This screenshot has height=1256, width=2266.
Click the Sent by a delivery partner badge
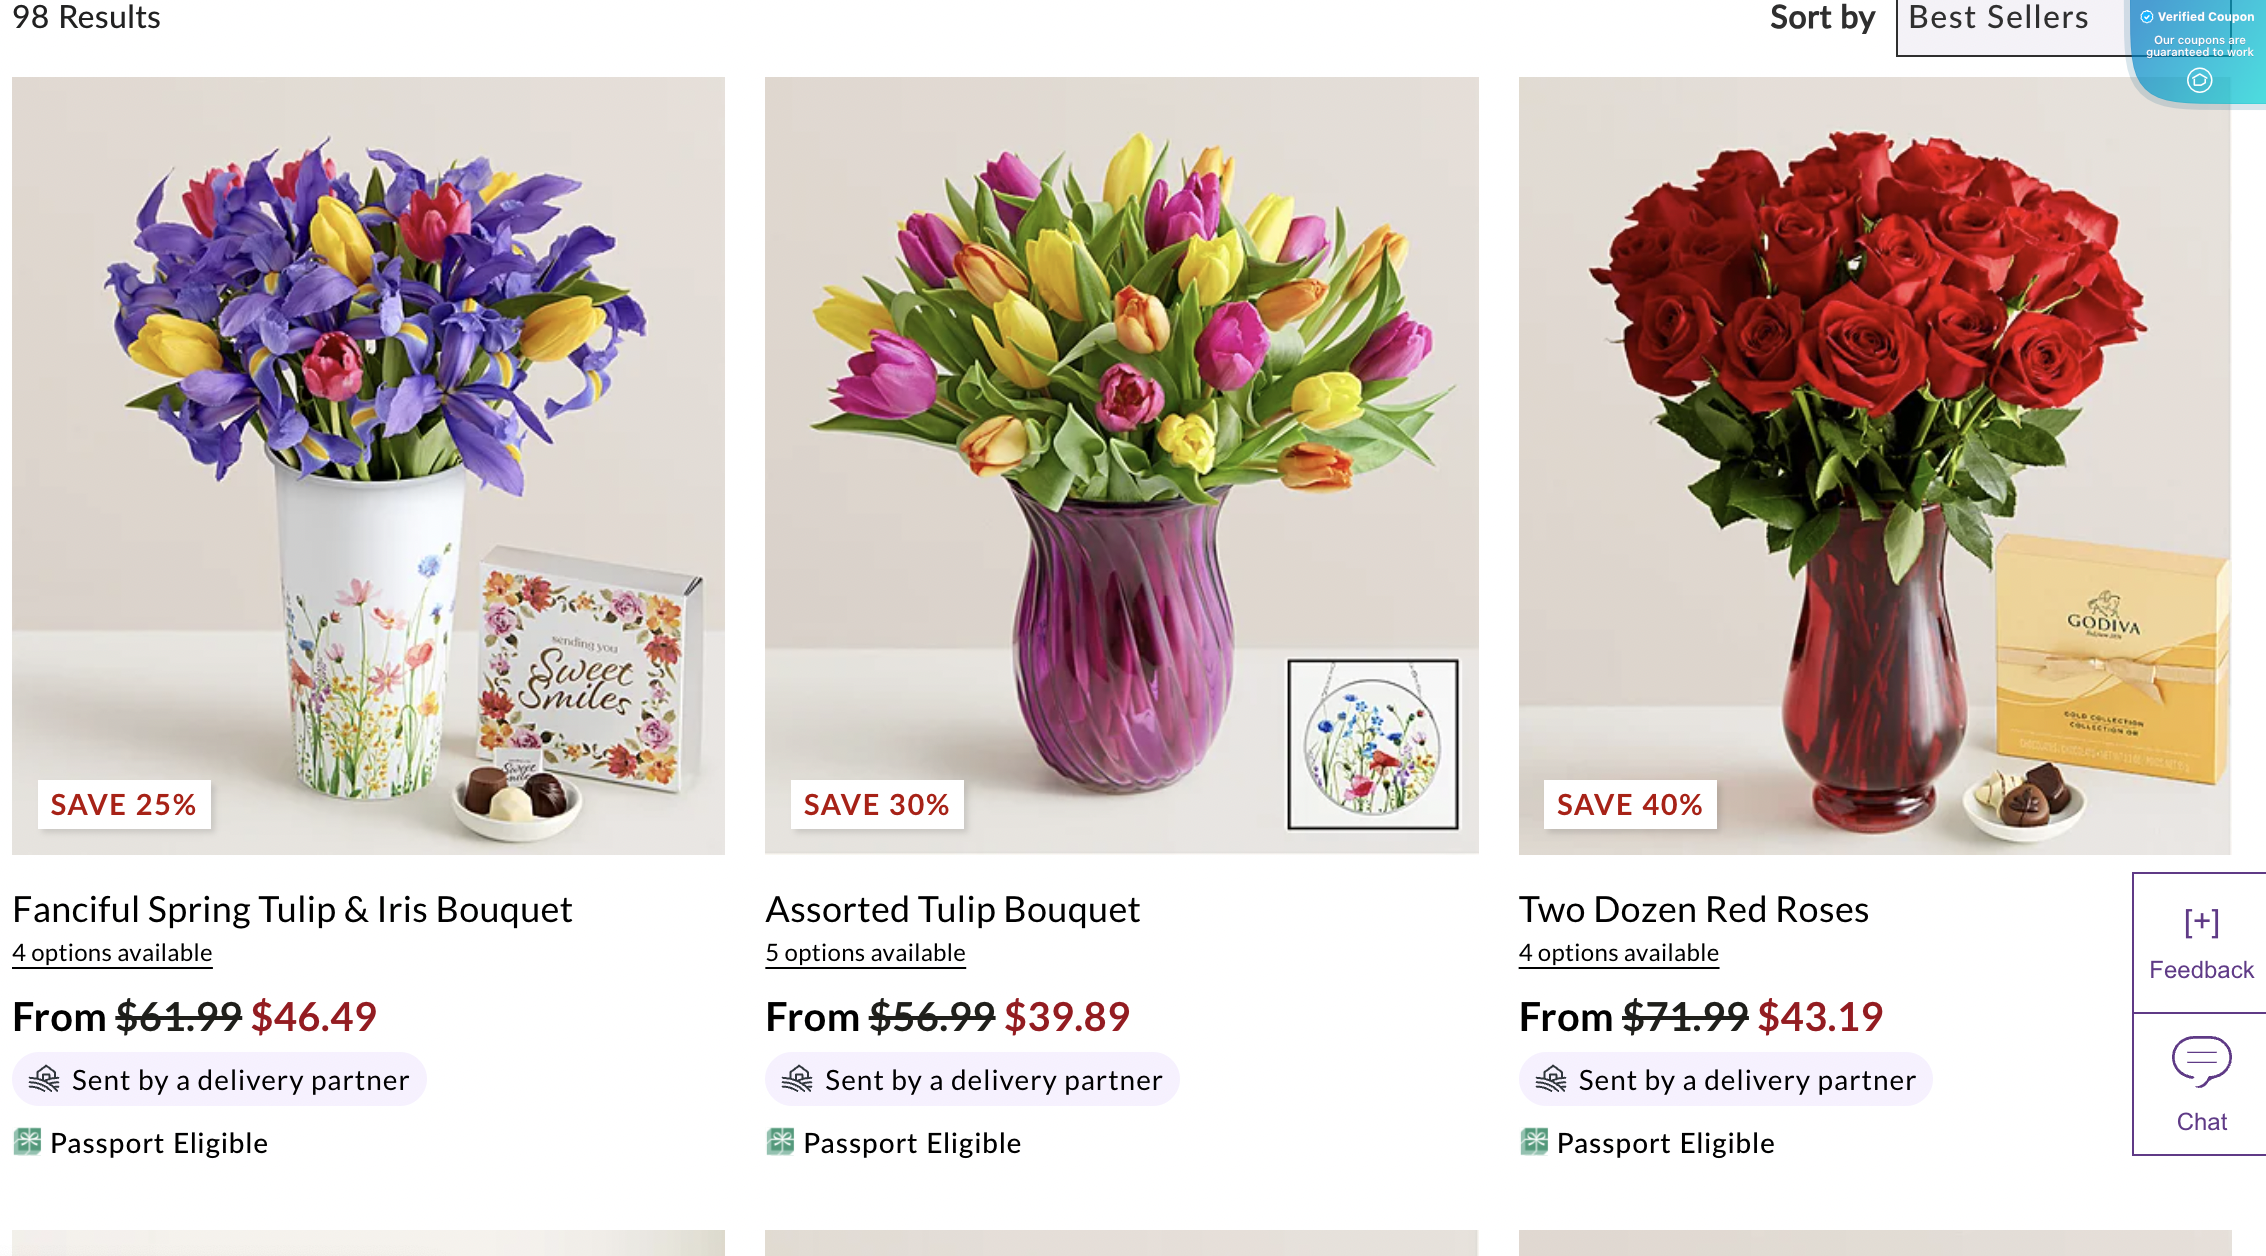[x=220, y=1079]
